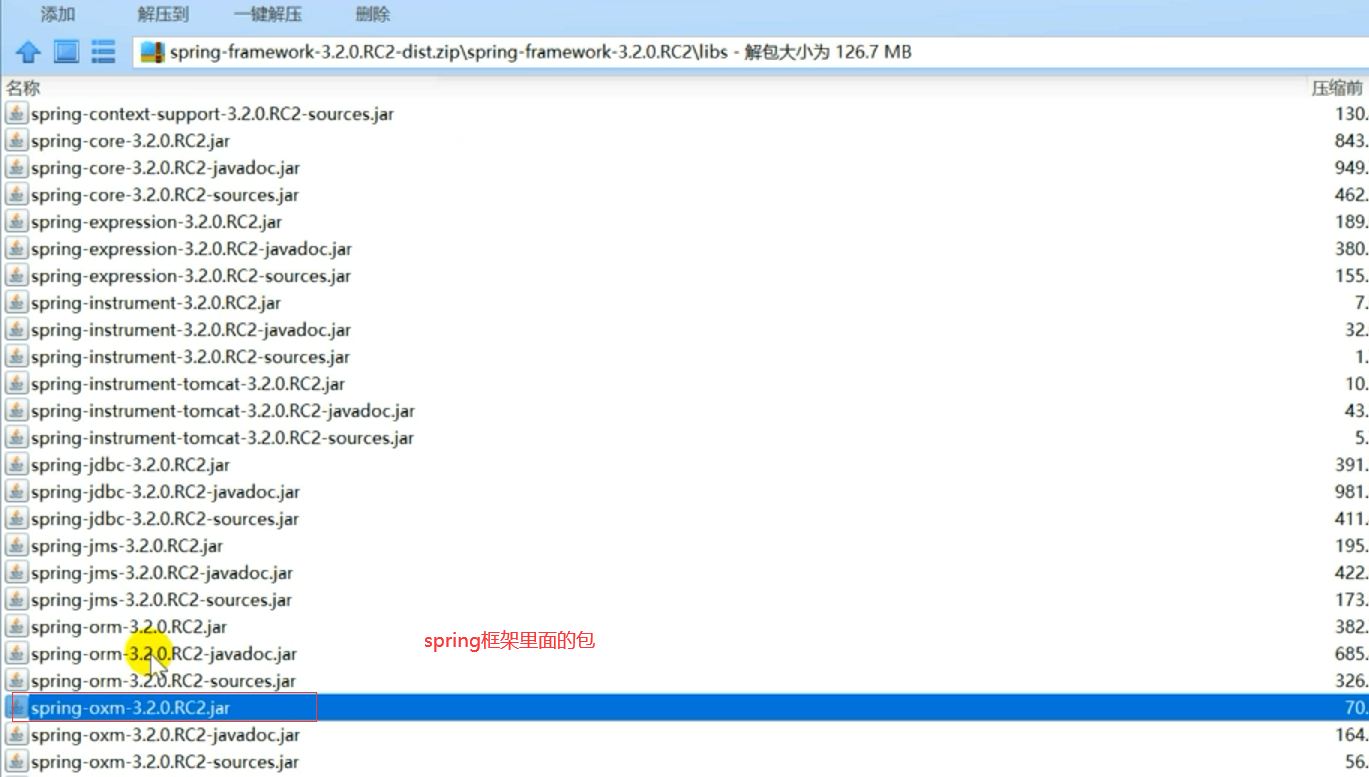Select spring-core-3.2.0.RC2-sources.jar file name

(165, 195)
